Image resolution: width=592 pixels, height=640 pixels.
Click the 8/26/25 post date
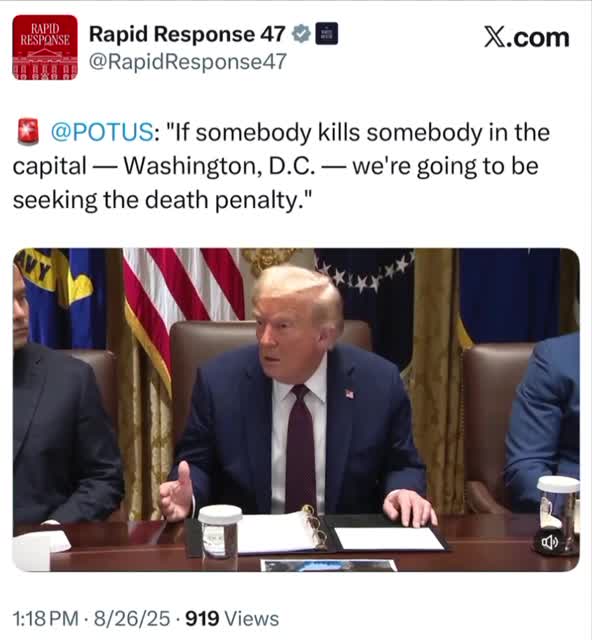click(x=132, y=618)
